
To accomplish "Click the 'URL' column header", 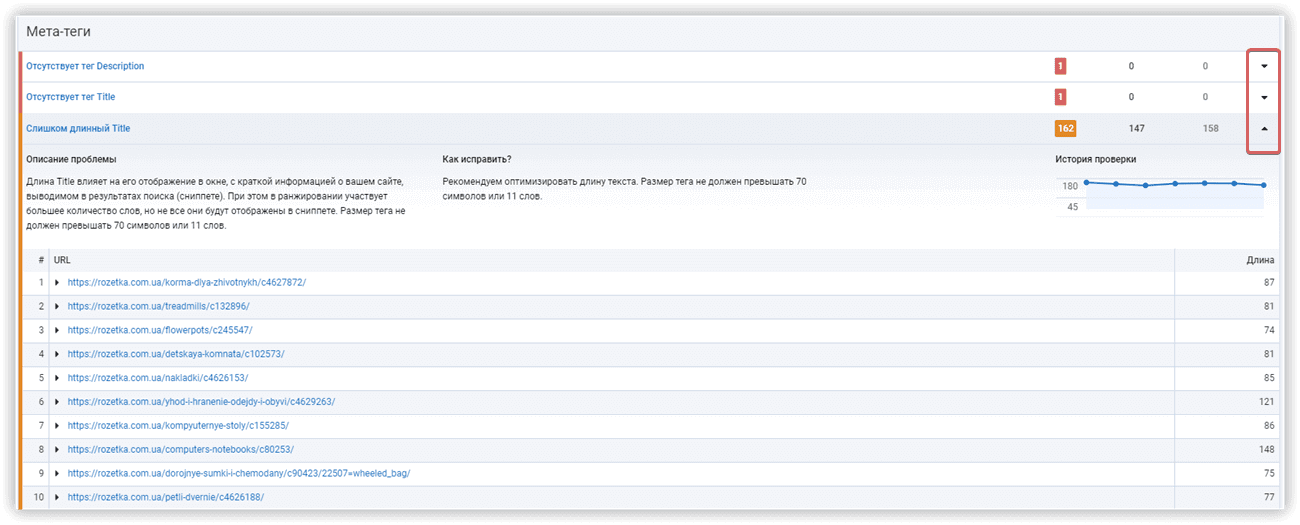I will [x=62, y=260].
